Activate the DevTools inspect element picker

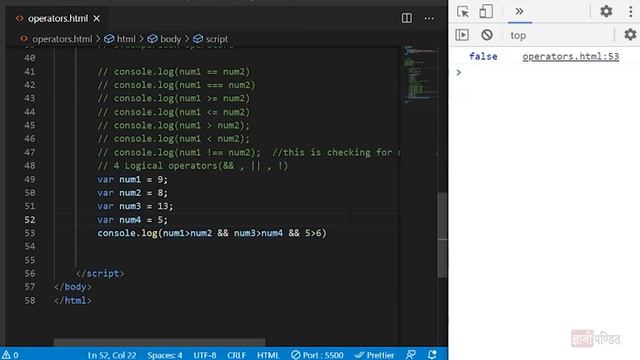click(x=463, y=11)
